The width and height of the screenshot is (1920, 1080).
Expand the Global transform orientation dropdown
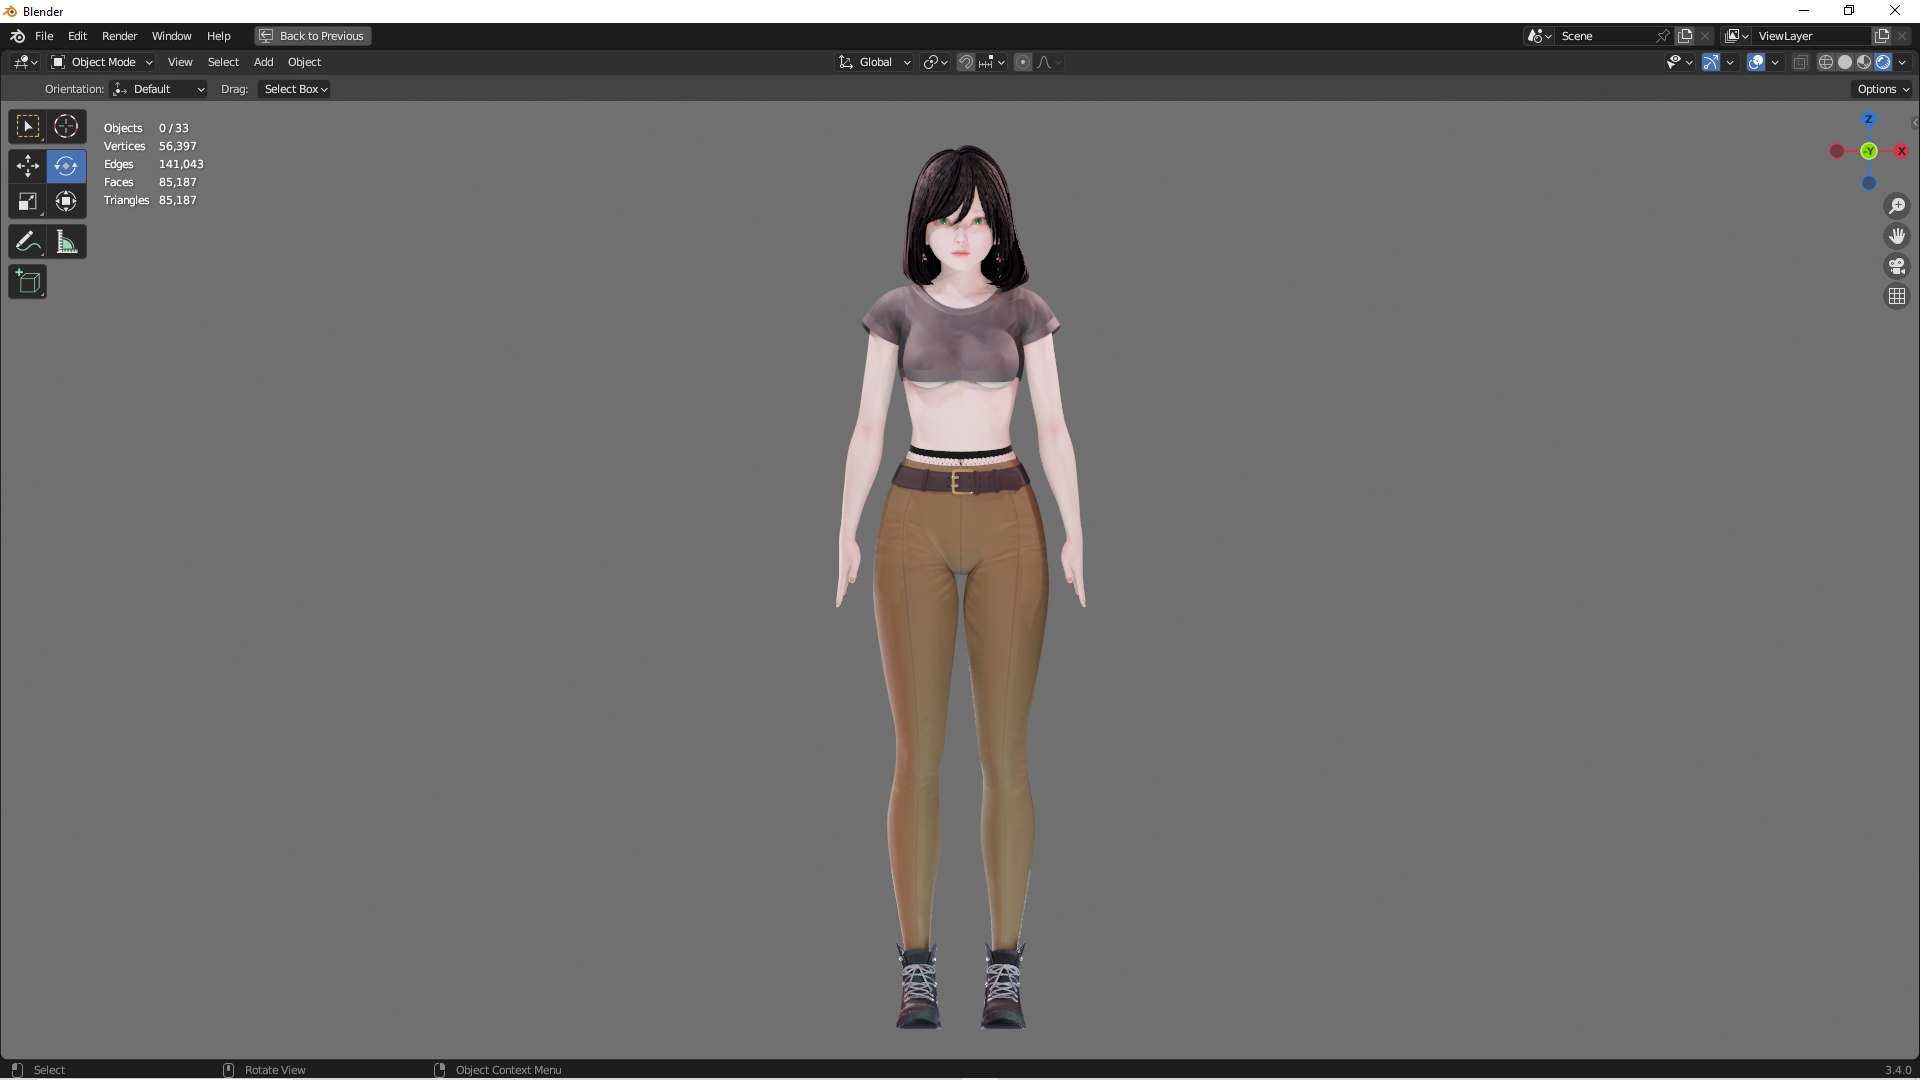click(x=875, y=62)
